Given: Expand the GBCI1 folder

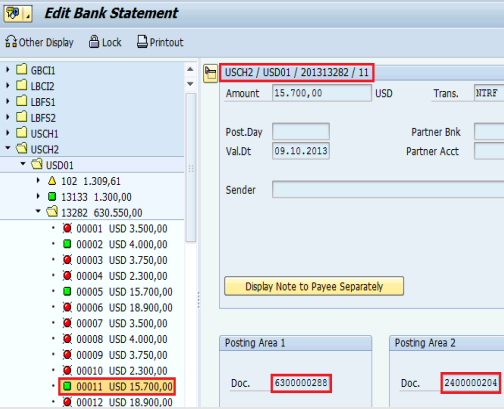Looking at the screenshot, I should click(8, 70).
